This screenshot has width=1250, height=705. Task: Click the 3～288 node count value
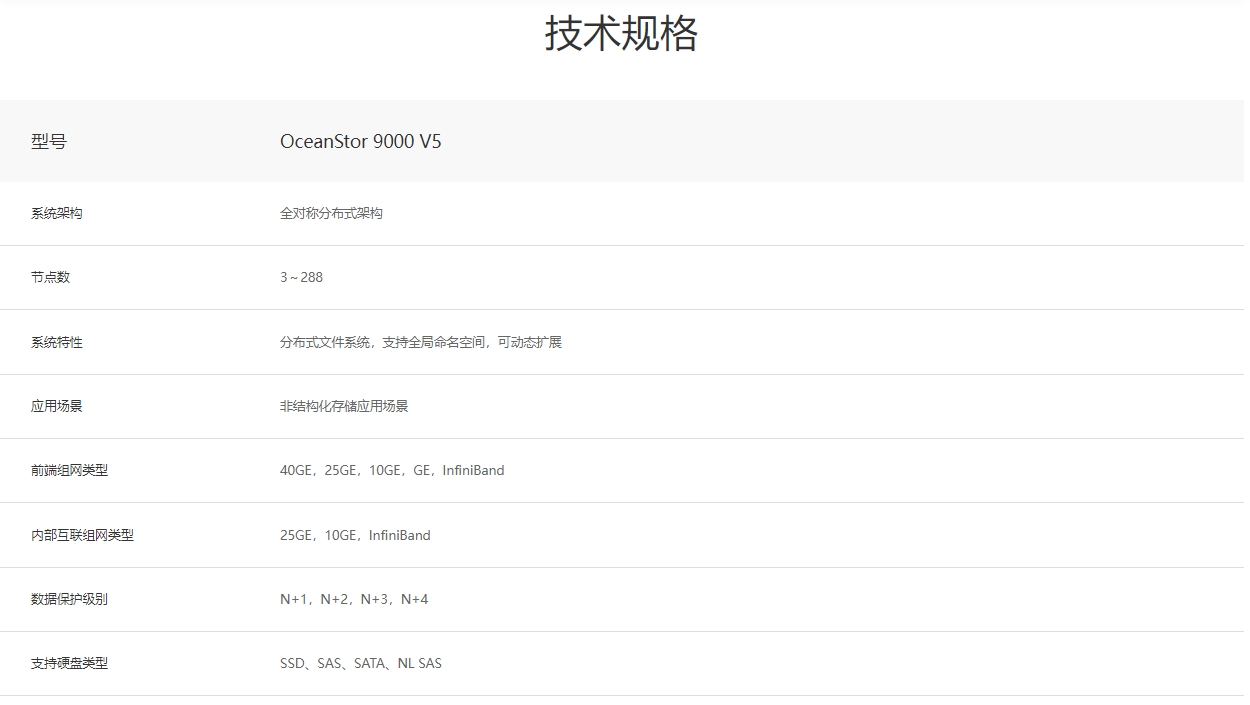point(302,277)
